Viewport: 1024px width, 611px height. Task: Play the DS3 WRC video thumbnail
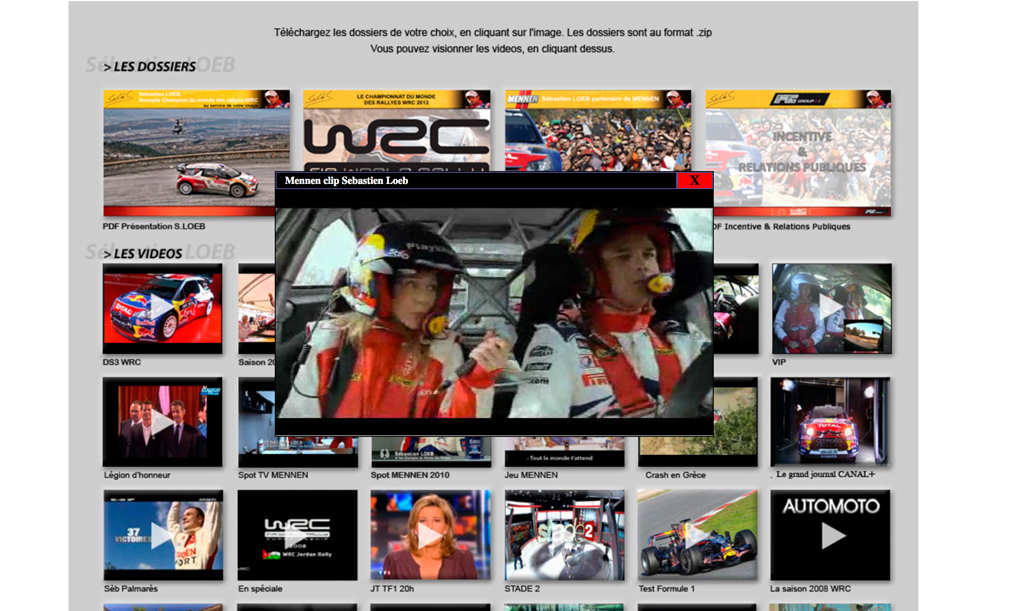click(162, 308)
